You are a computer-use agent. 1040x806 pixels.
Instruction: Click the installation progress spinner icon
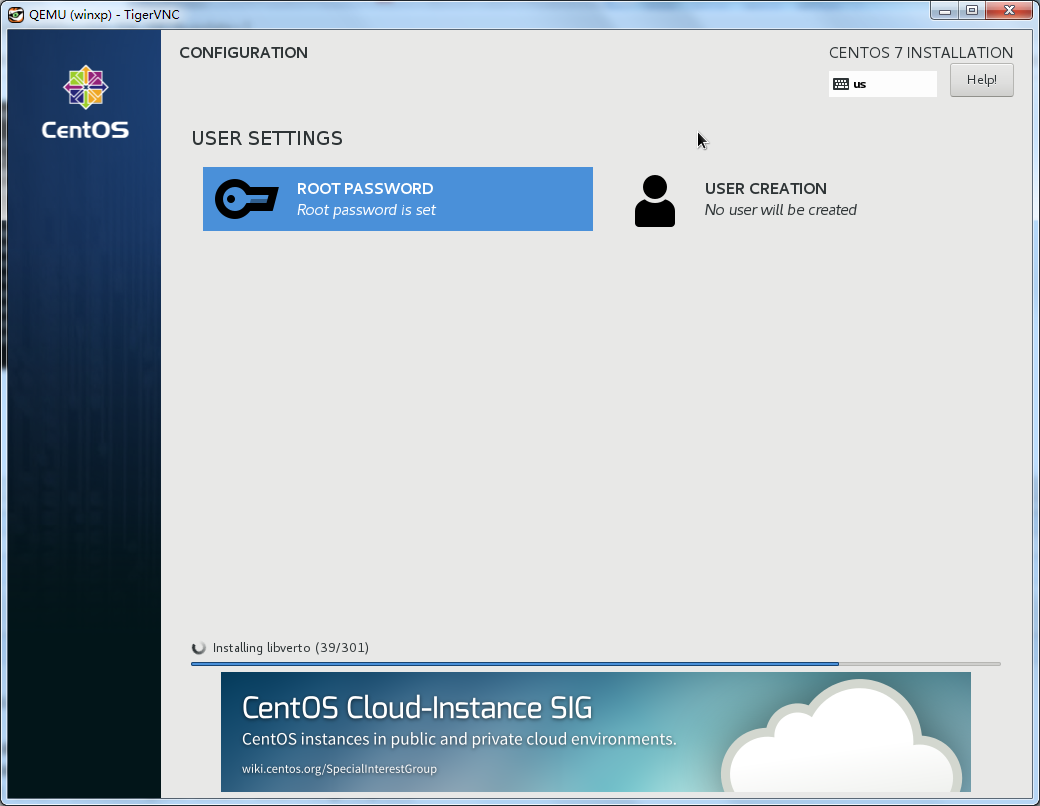pyautogui.click(x=198, y=648)
